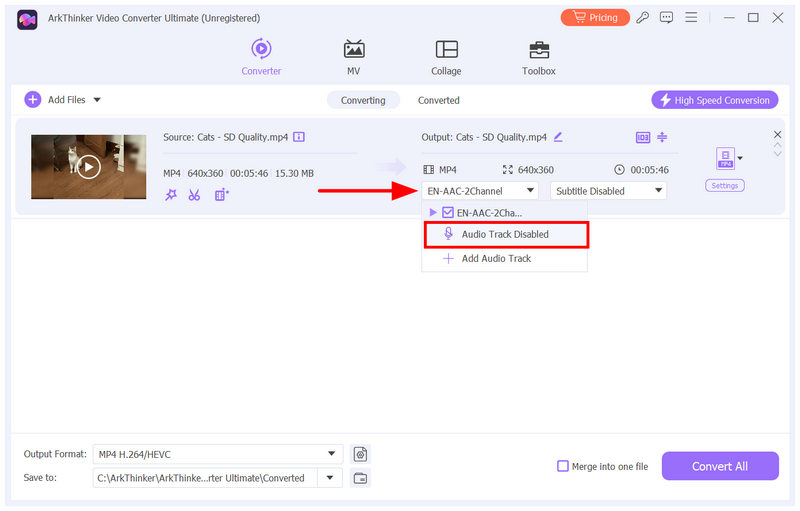Screen dimensions: 800x511
Task: Click the compress video icon
Action: 662,137
